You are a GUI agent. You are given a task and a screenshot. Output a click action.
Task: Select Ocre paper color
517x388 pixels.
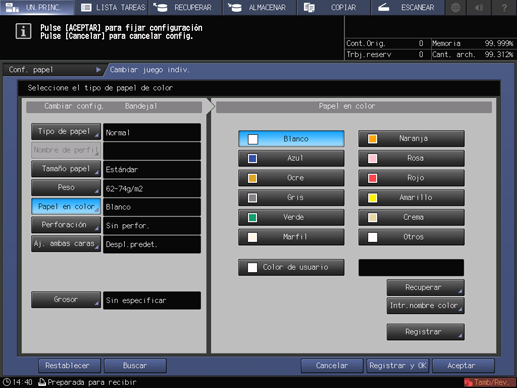click(x=291, y=178)
